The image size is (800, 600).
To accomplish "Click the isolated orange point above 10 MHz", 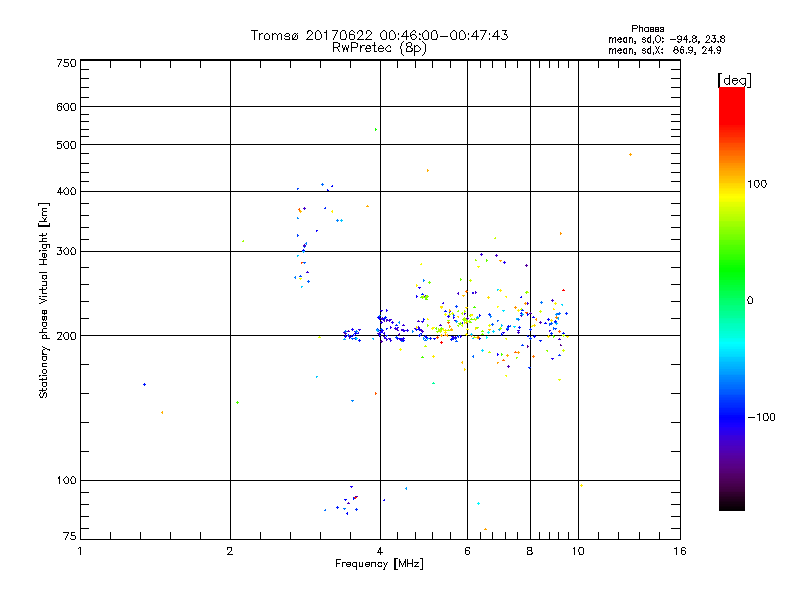I will (x=630, y=154).
